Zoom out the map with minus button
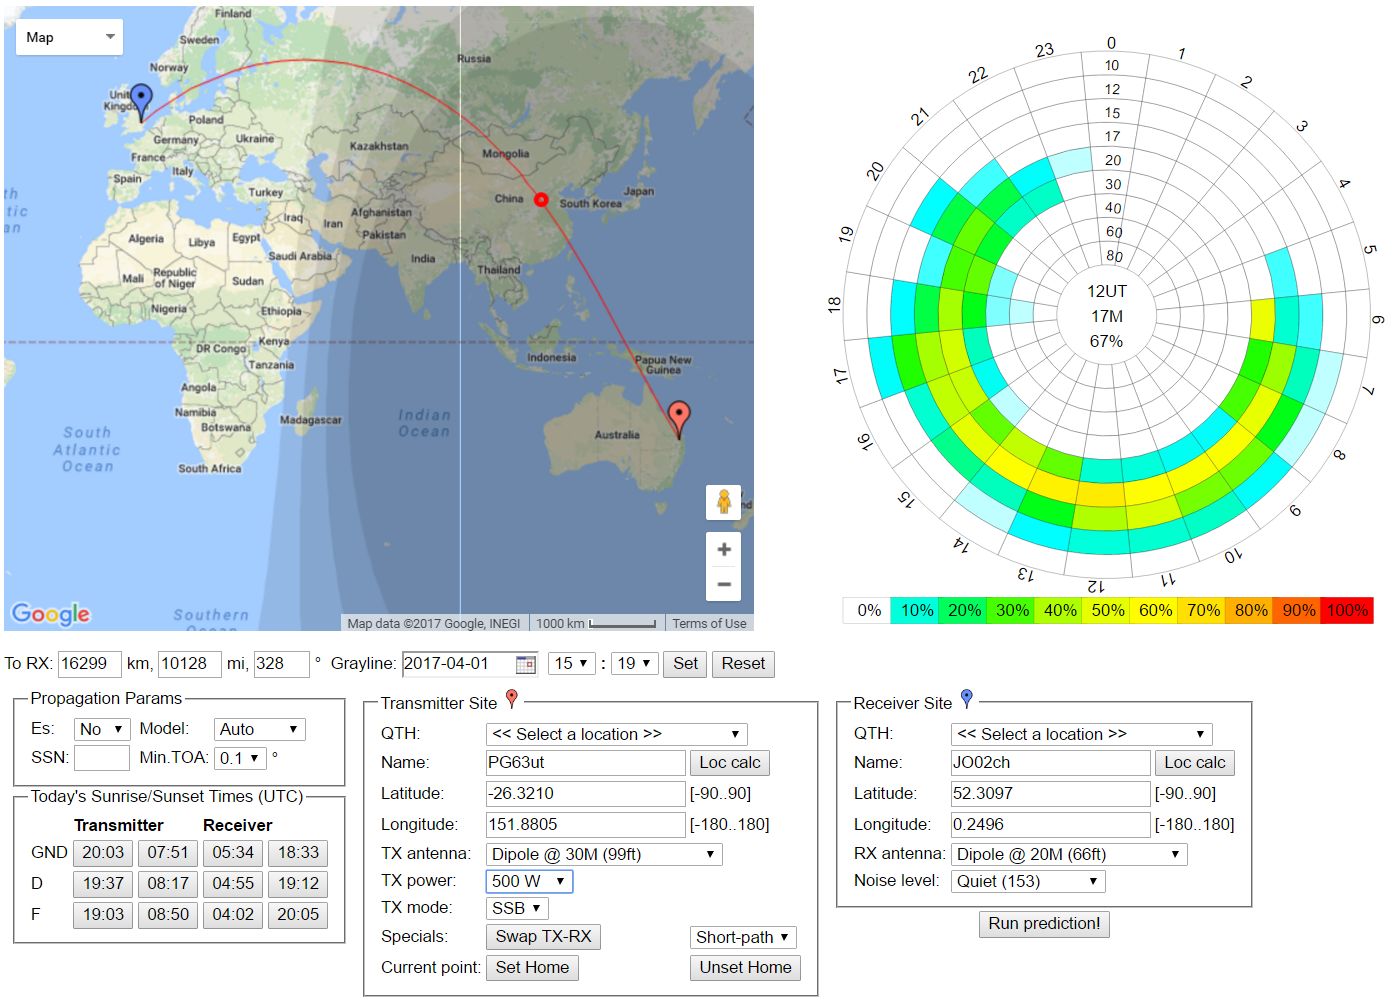 [724, 584]
